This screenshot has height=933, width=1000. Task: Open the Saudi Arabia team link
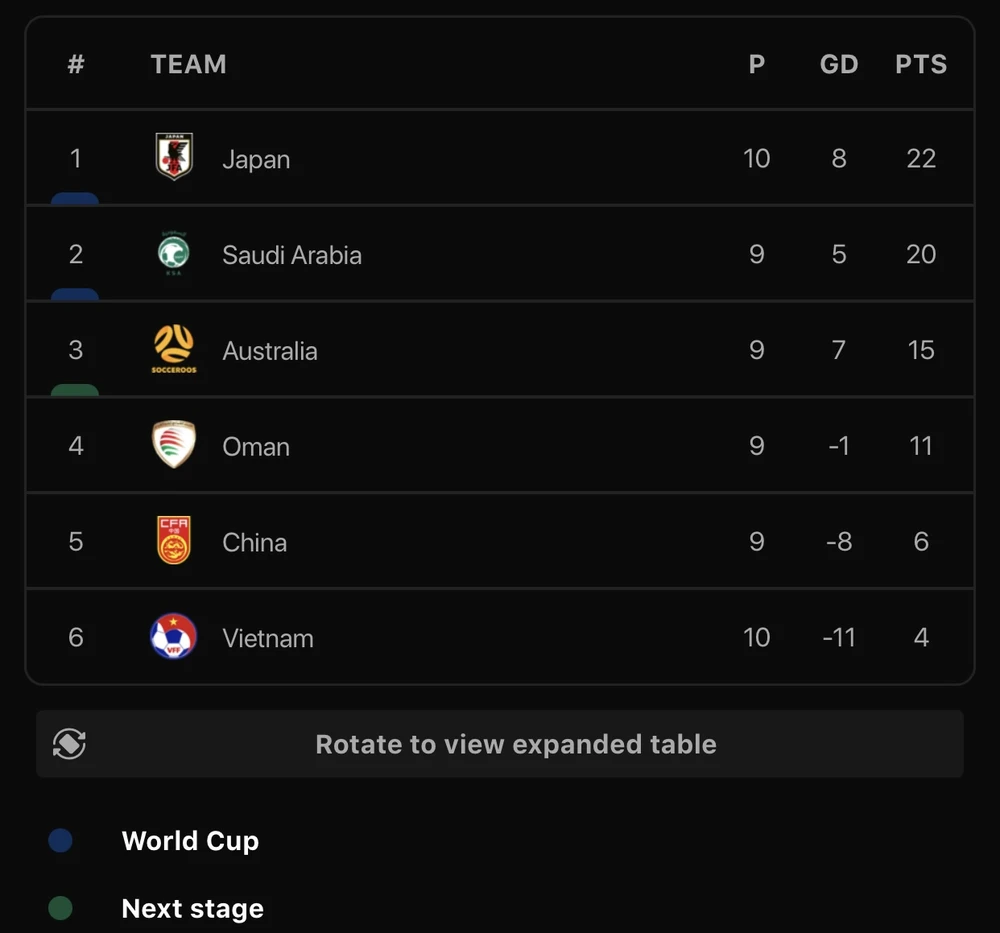[x=292, y=255]
